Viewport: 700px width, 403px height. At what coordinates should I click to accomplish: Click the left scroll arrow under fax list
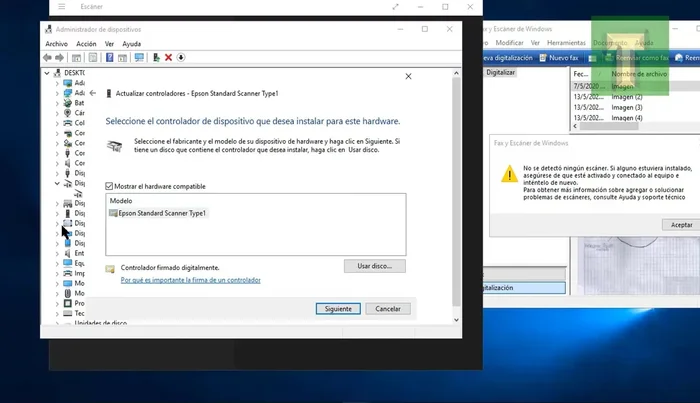click(575, 126)
